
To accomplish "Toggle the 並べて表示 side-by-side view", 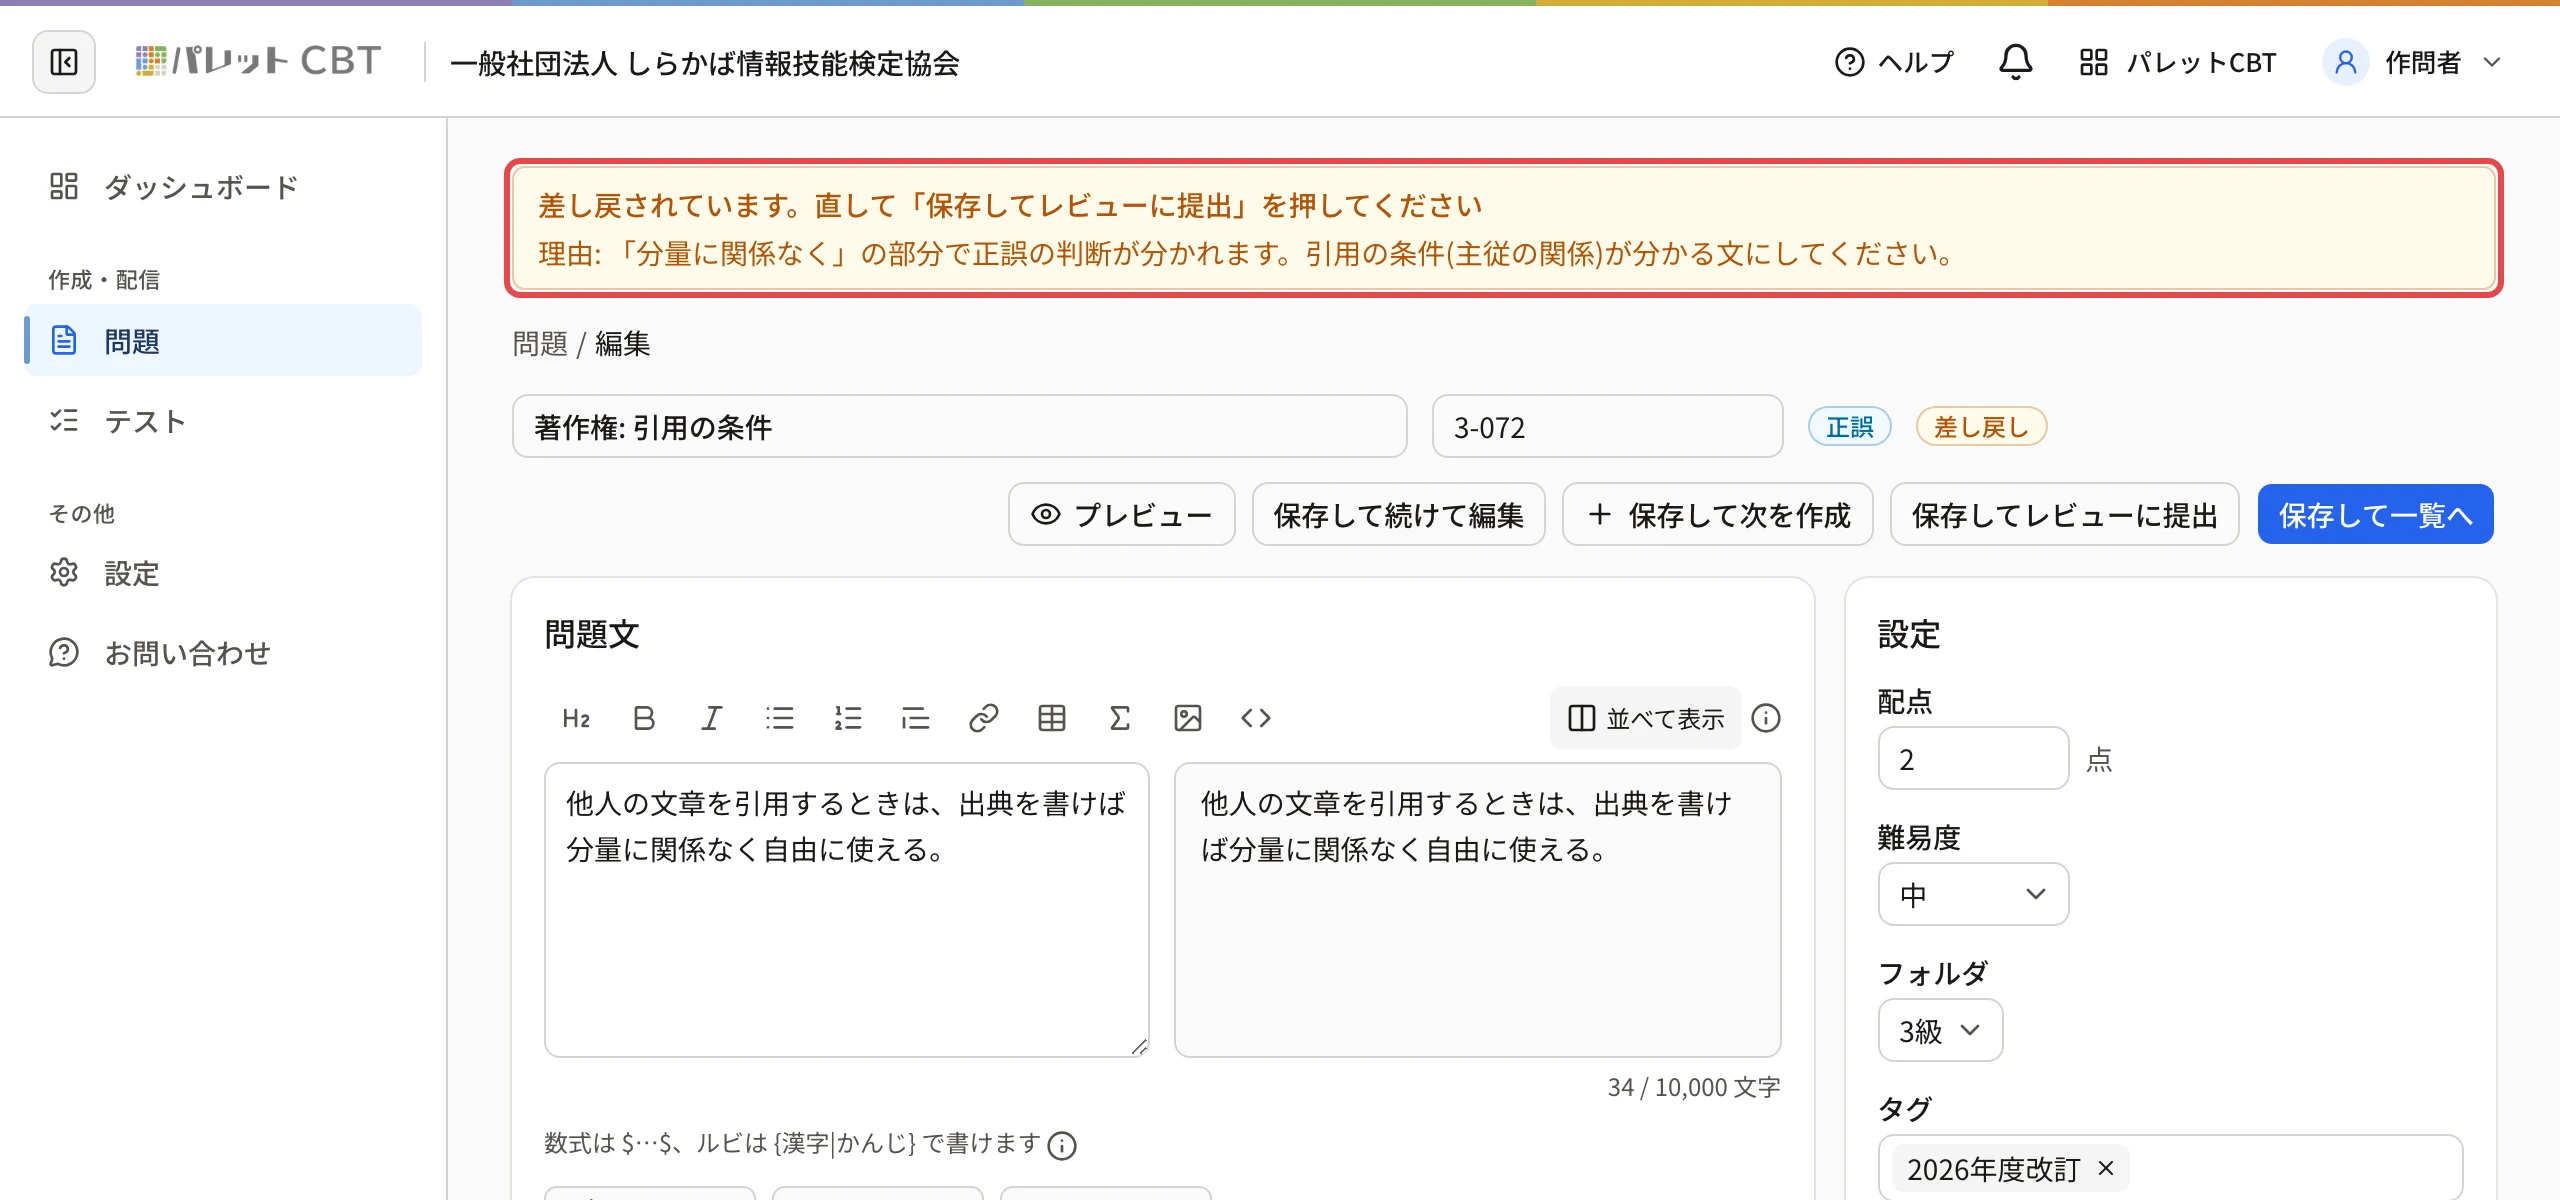I will [1646, 718].
